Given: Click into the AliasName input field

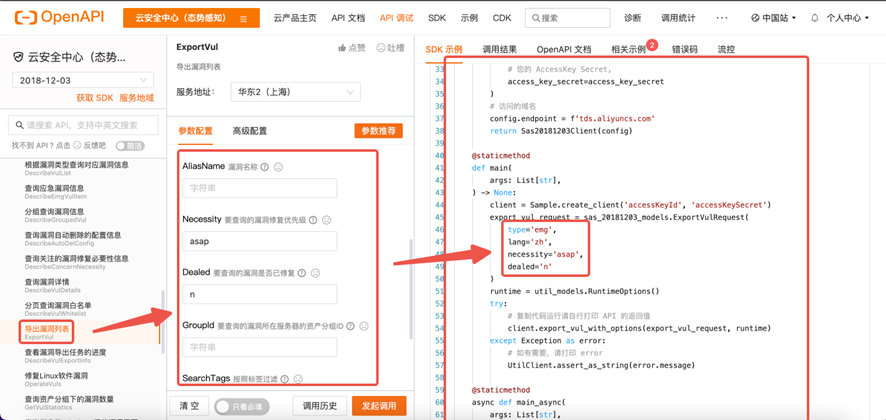Looking at the screenshot, I should (260, 188).
